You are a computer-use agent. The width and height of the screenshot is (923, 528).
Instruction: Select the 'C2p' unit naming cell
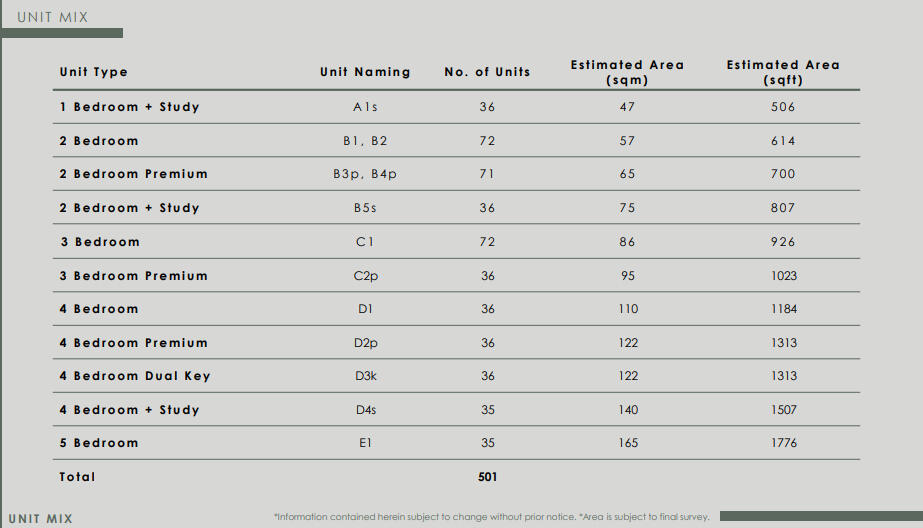tap(365, 276)
